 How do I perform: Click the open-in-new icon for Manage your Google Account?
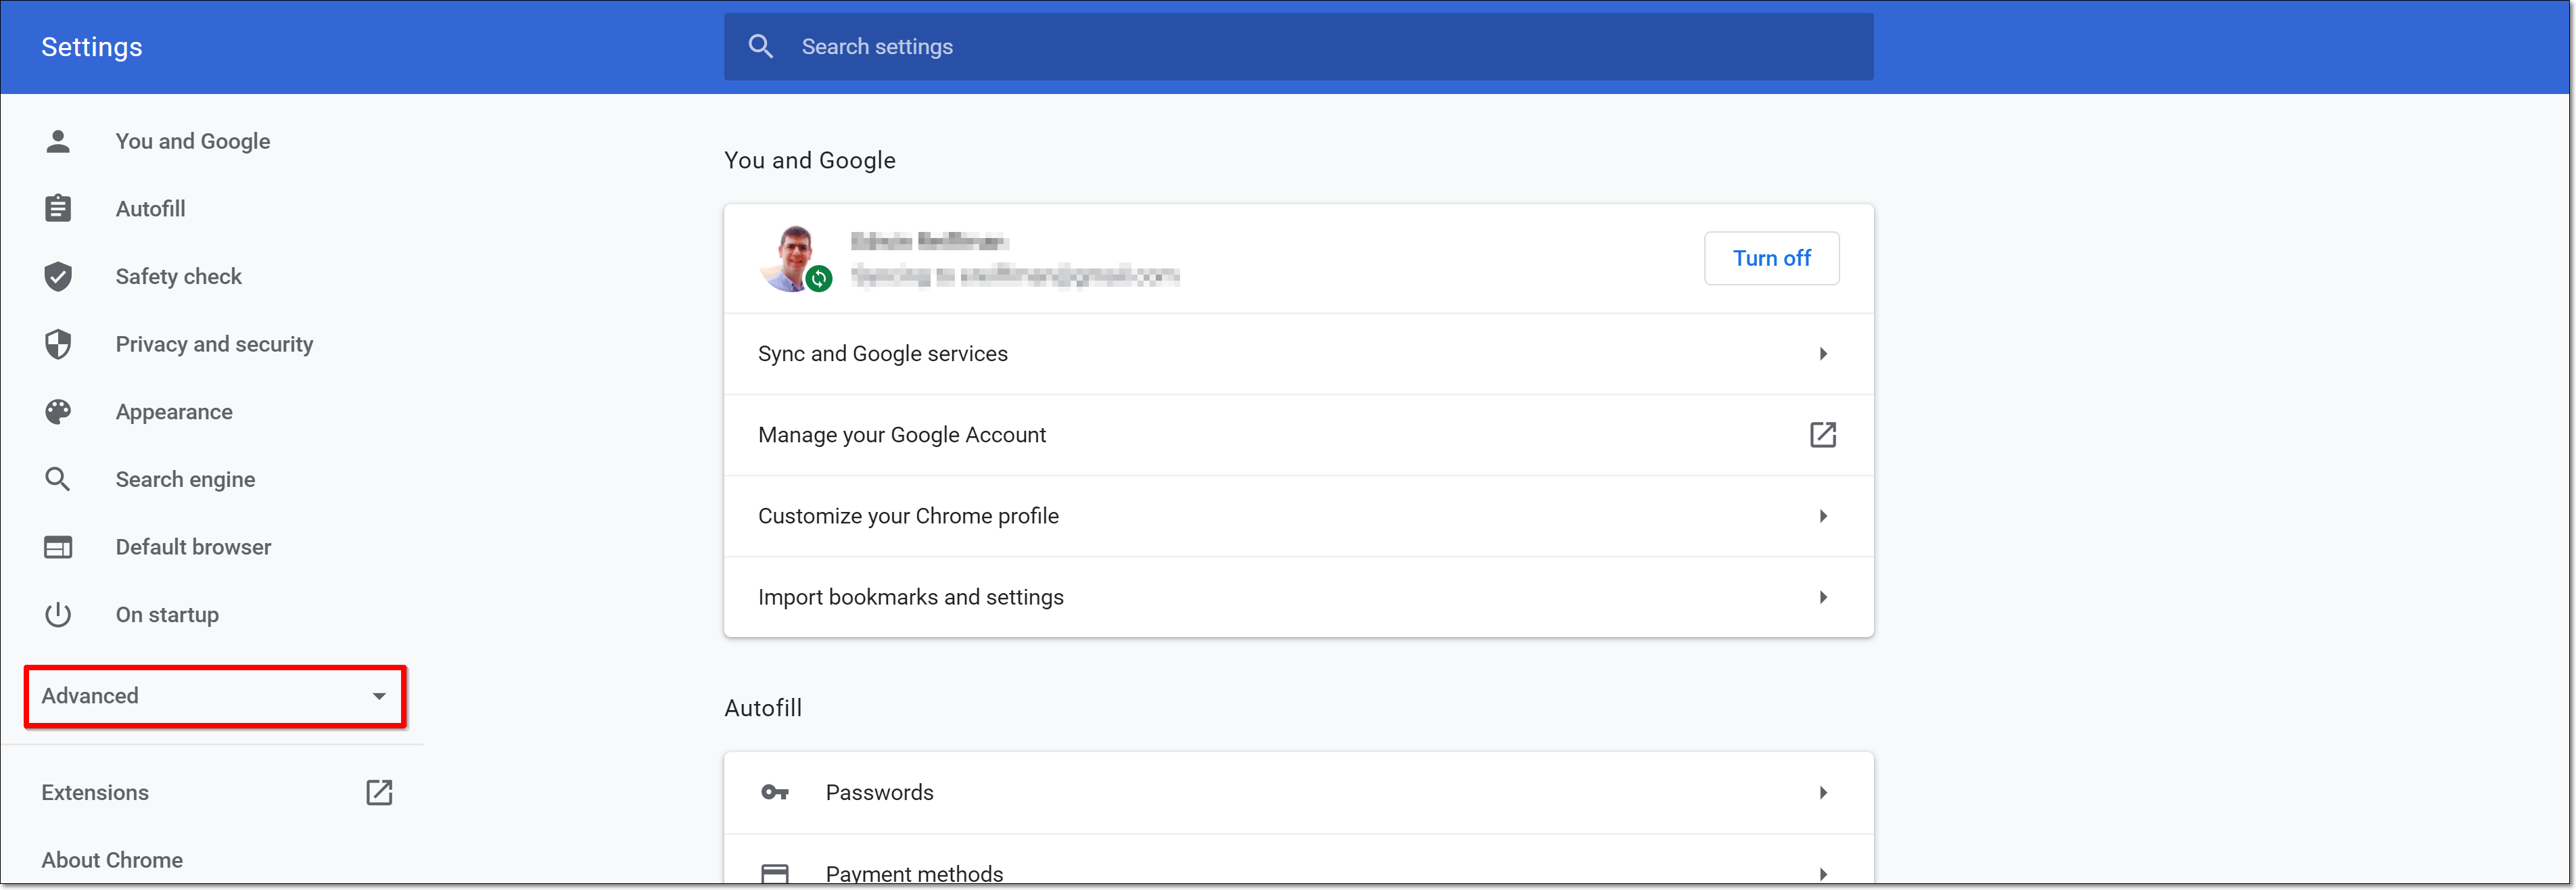tap(1823, 434)
